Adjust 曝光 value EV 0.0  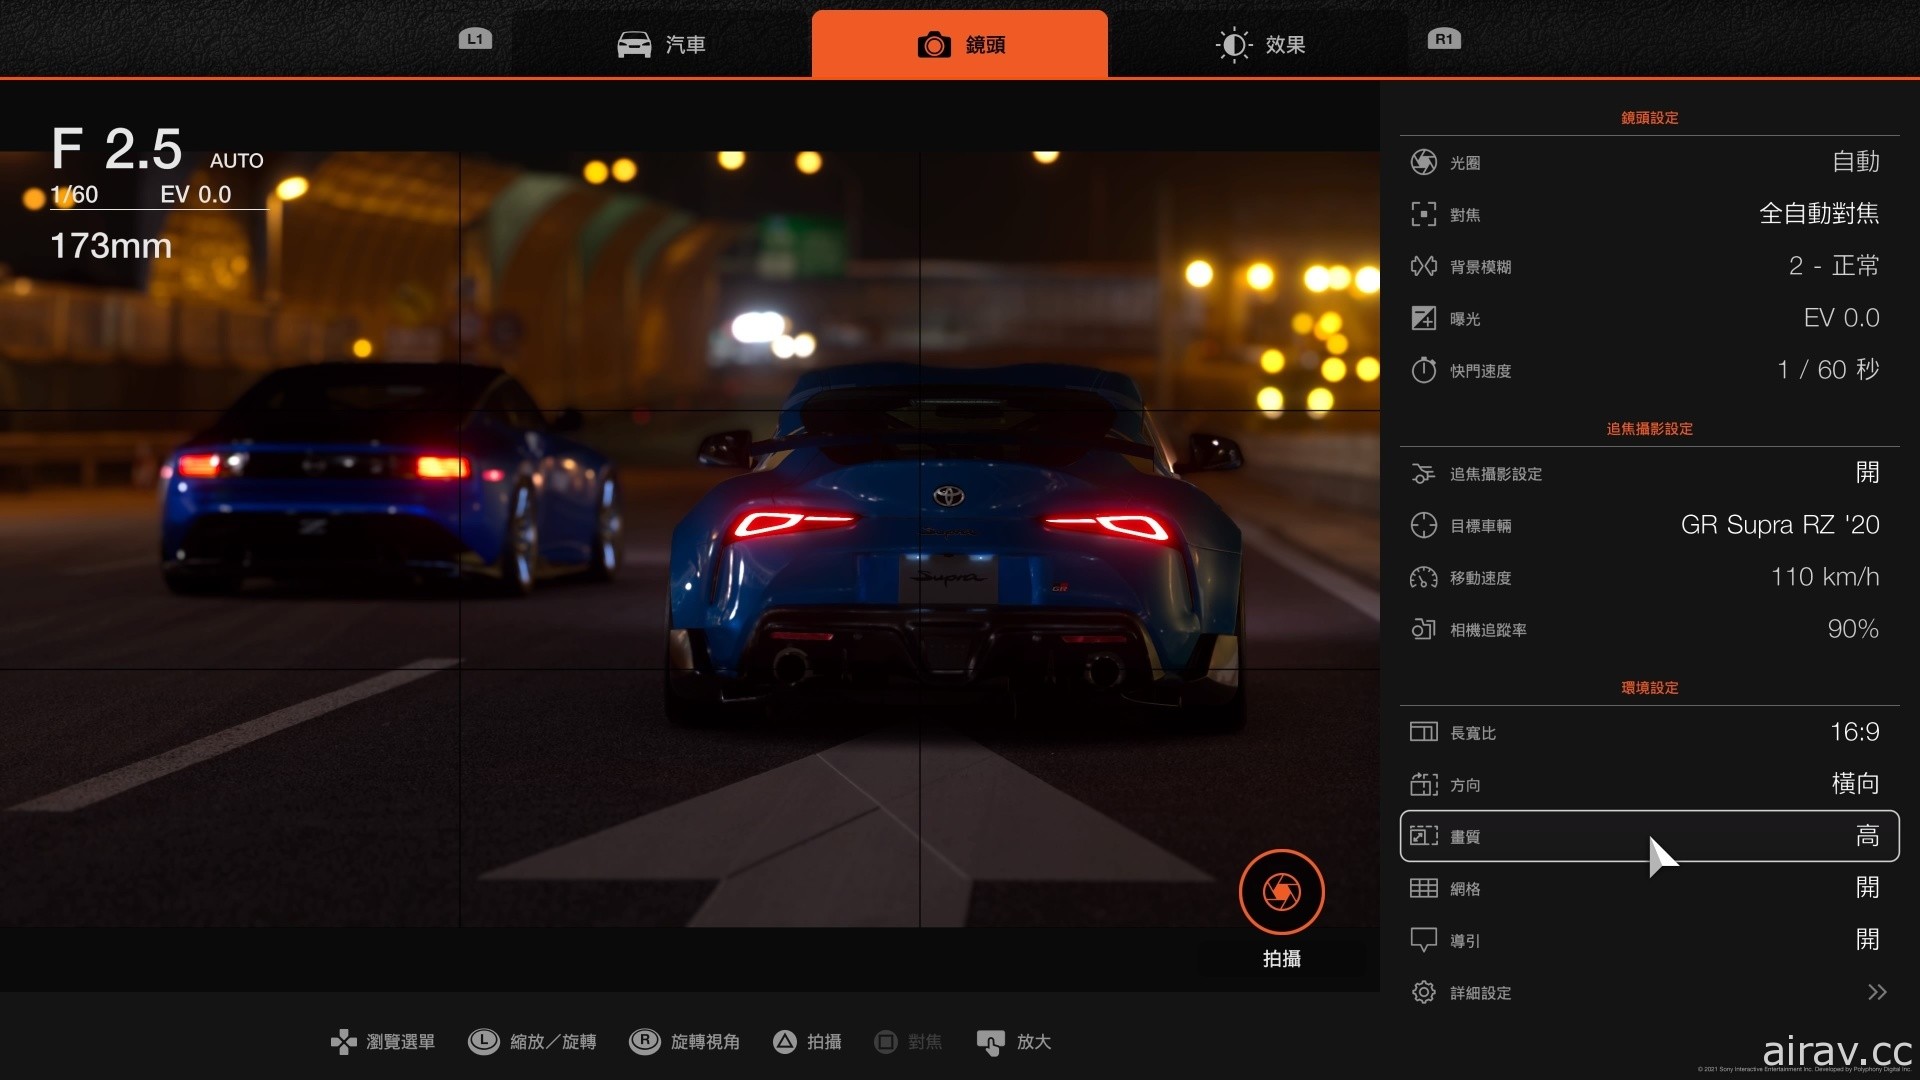tap(1842, 318)
